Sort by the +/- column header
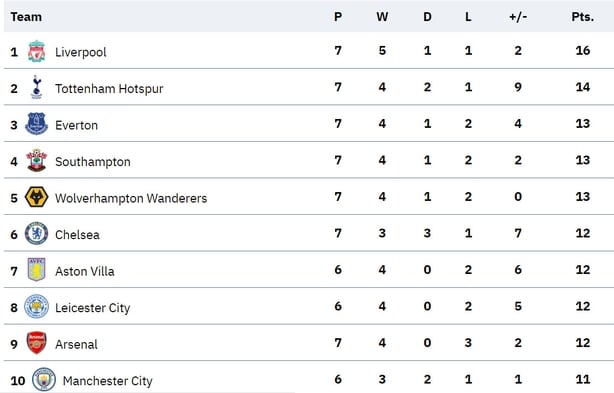The image size is (614, 393). [x=518, y=17]
